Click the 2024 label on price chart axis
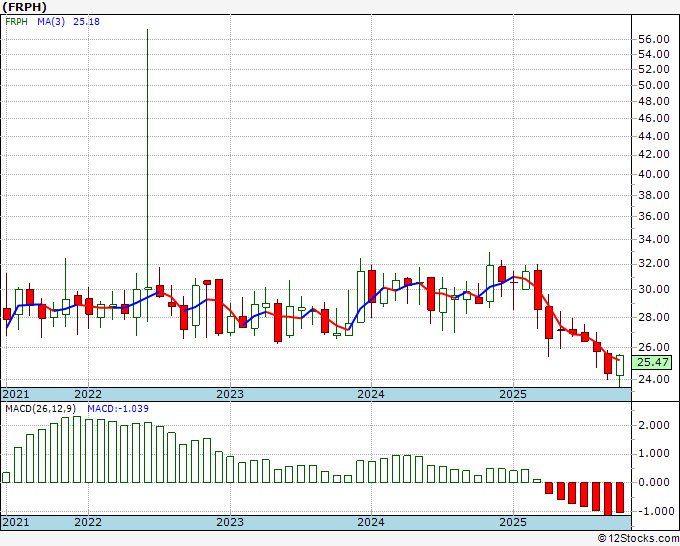Image resolution: width=680 pixels, height=546 pixels. [x=371, y=394]
